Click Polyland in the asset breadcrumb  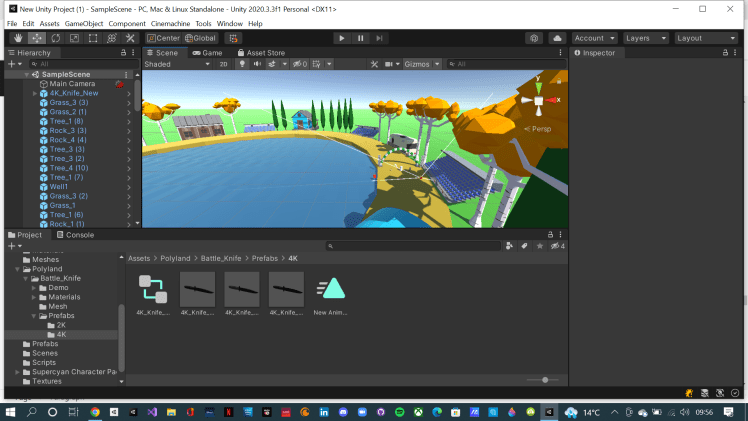[x=175, y=258]
